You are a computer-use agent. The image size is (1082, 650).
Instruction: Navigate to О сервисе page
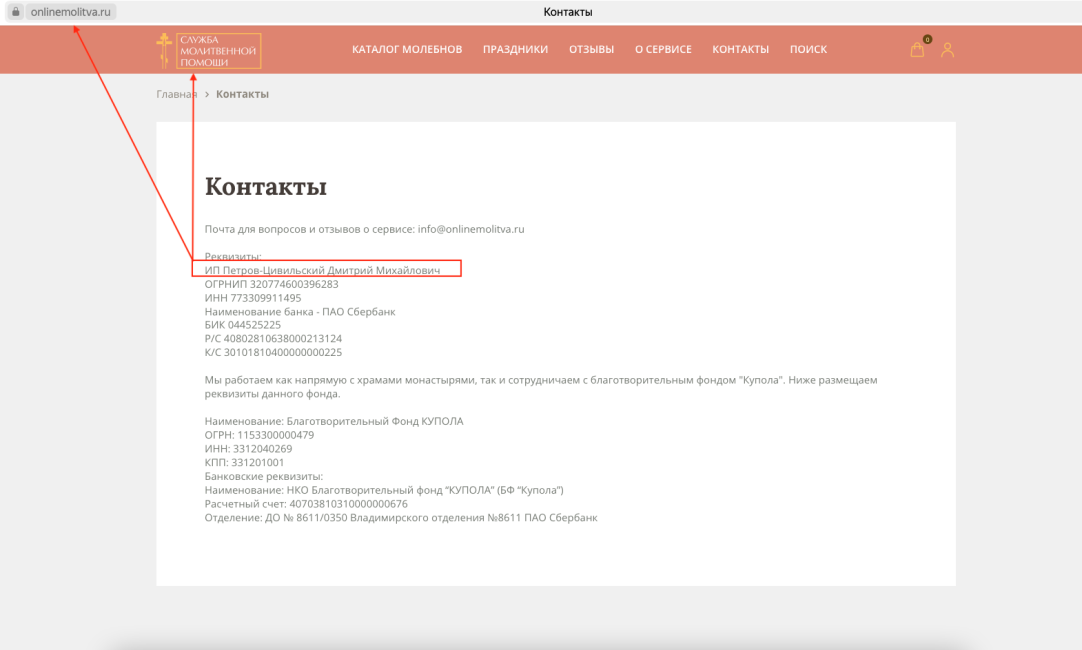point(663,50)
